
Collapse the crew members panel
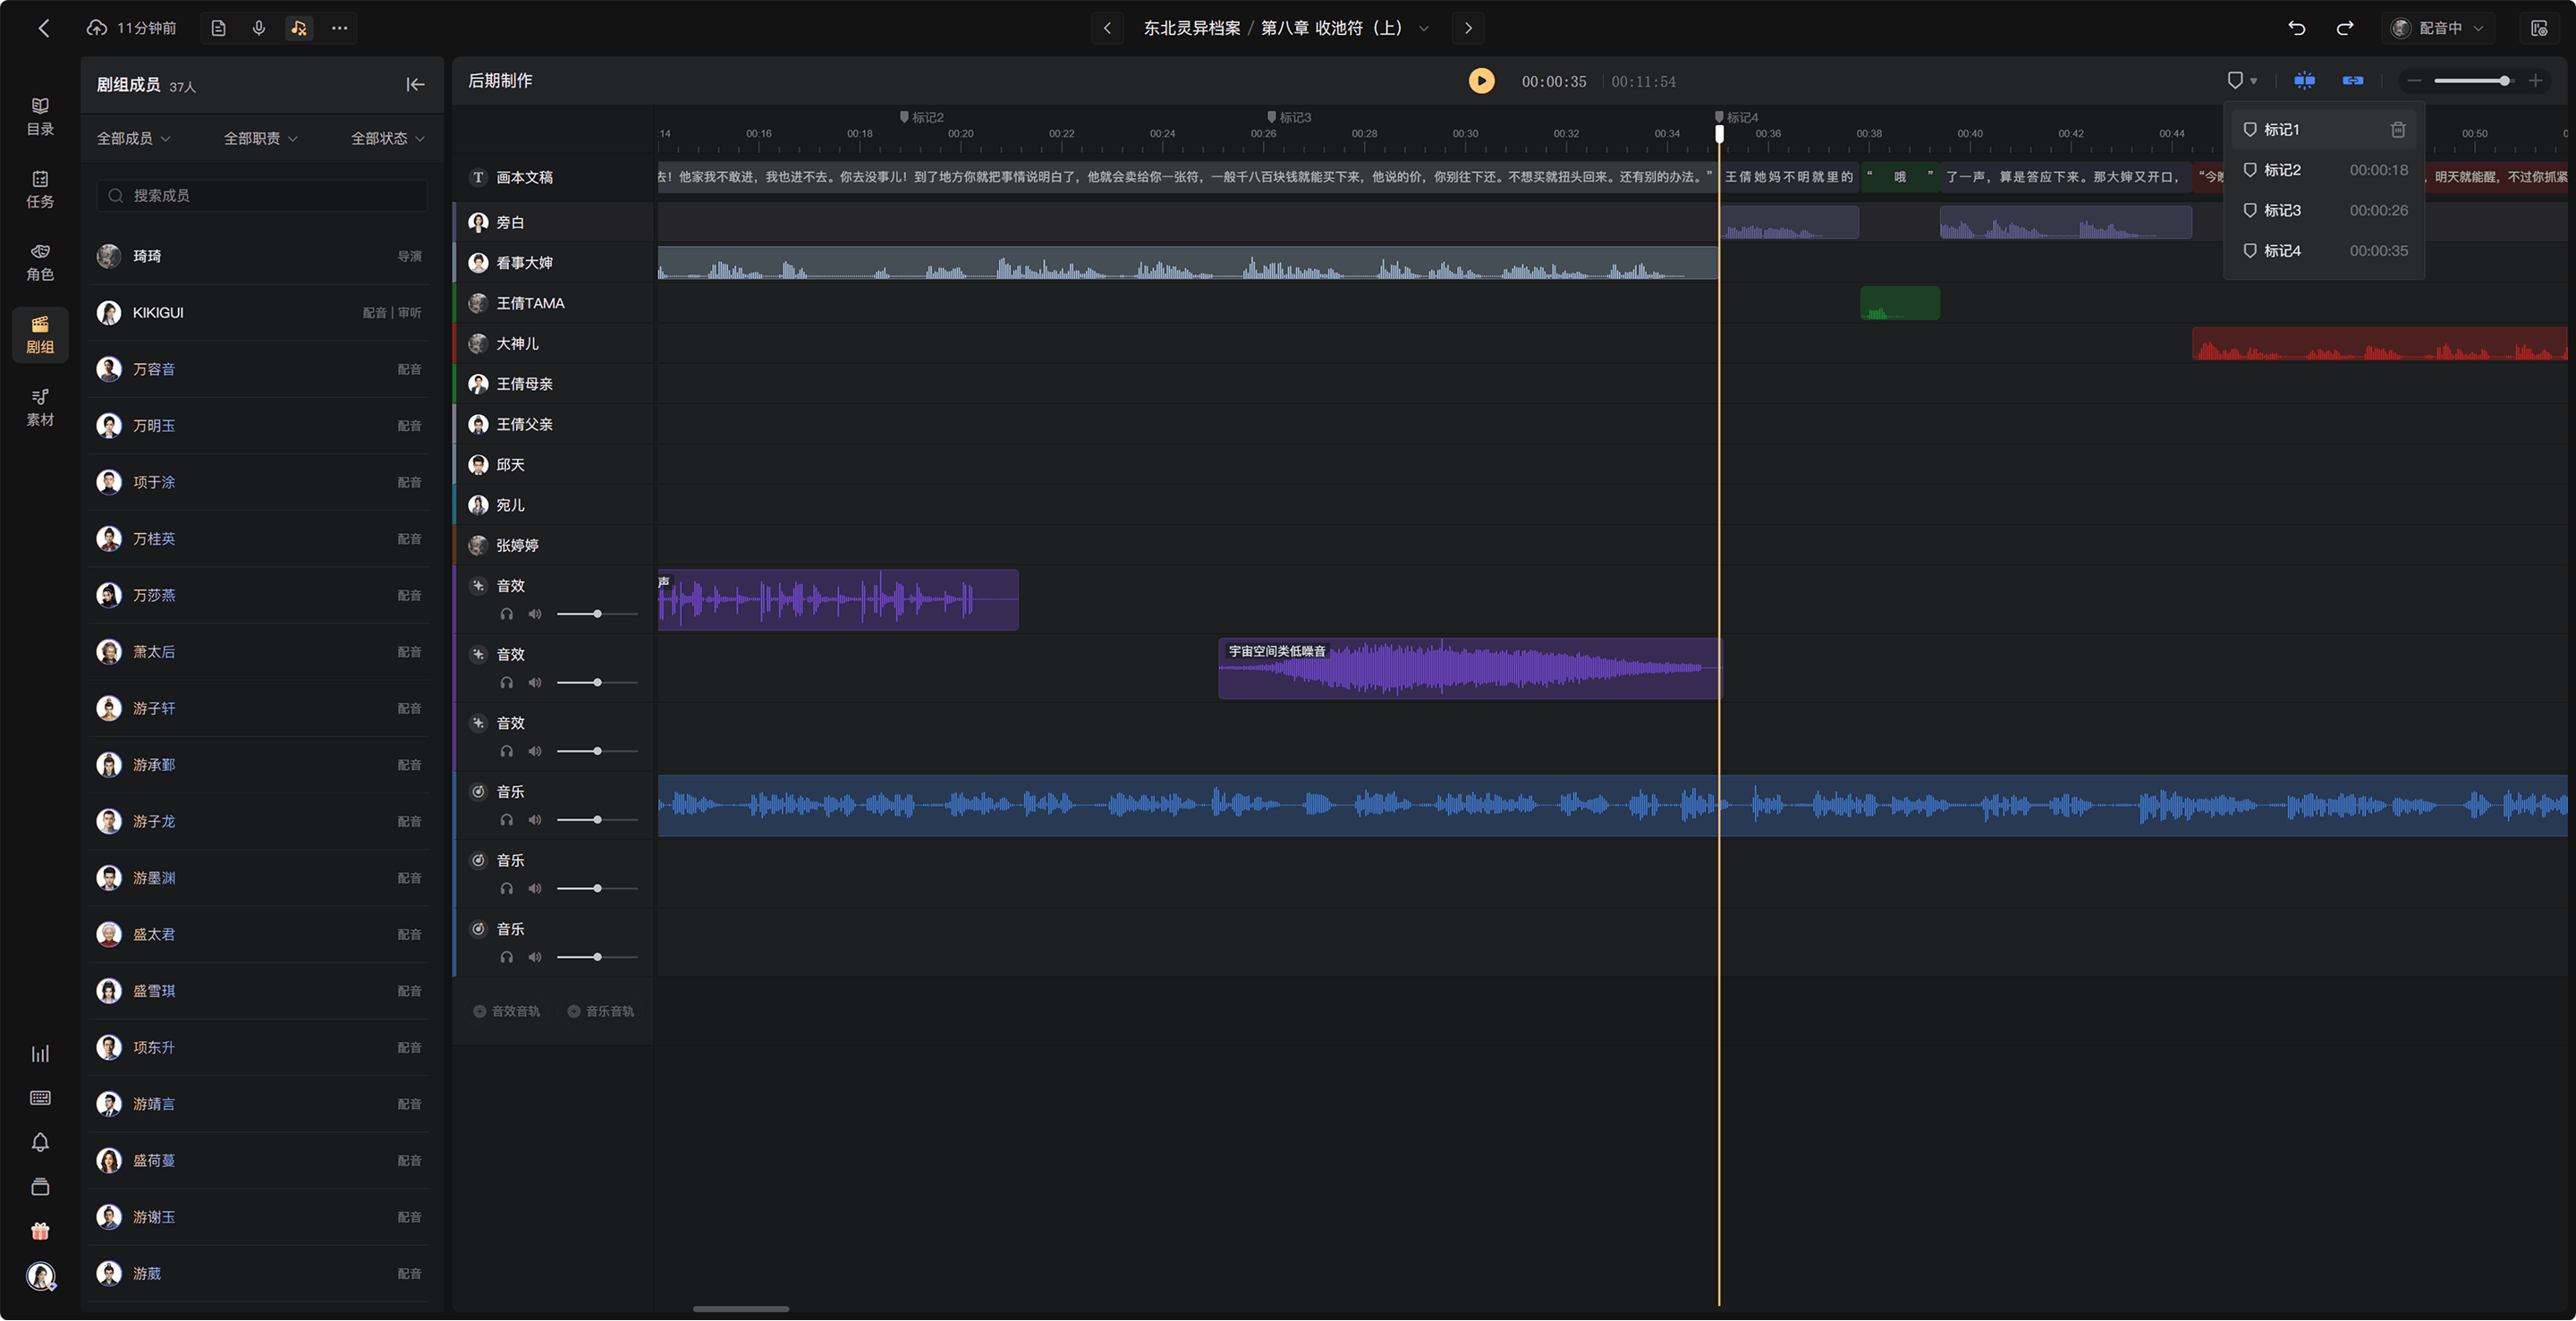pyautogui.click(x=416, y=85)
